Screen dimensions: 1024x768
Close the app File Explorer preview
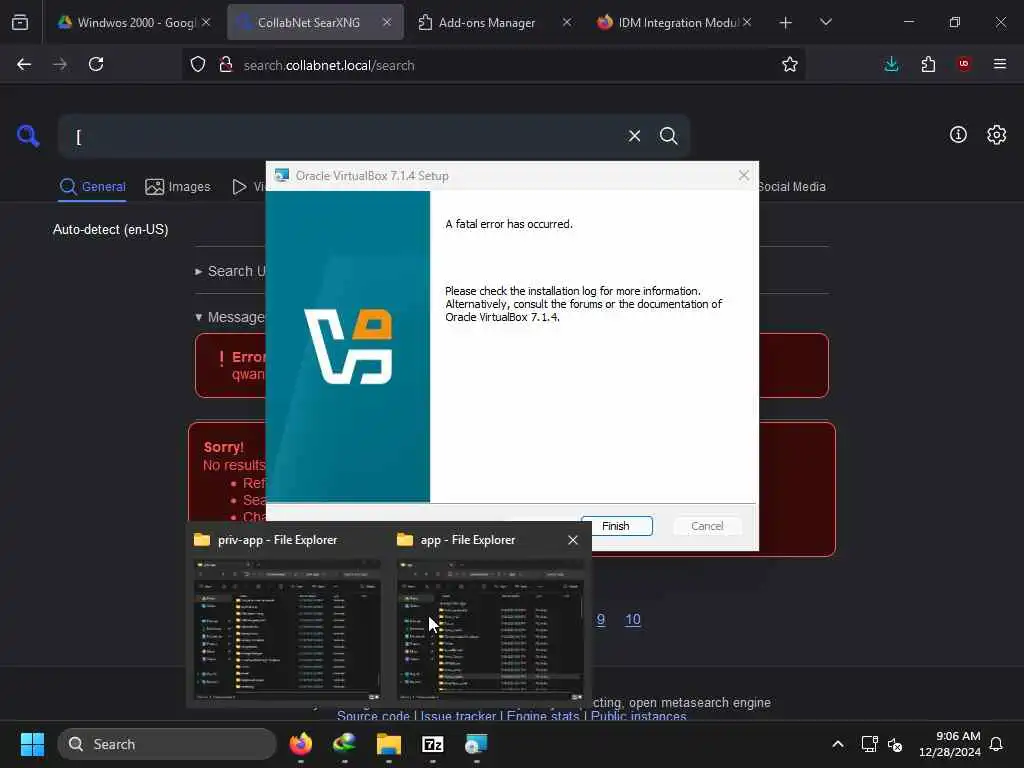pyautogui.click(x=573, y=540)
